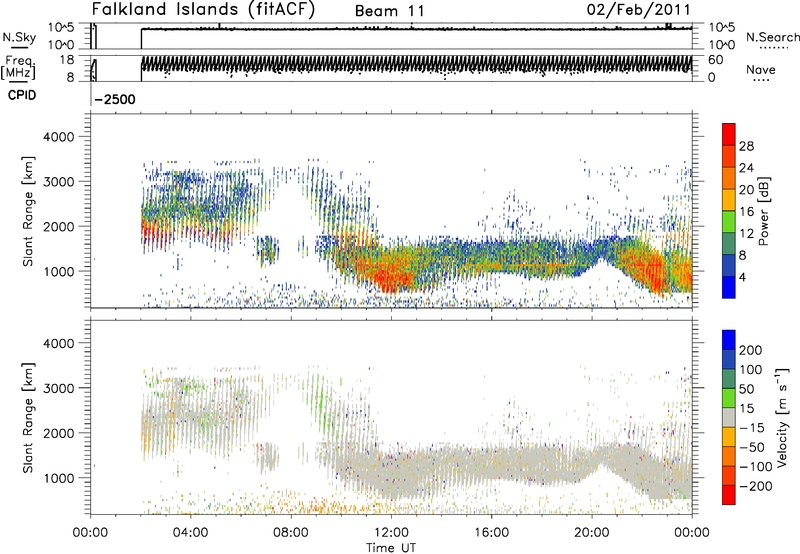Click the 'Beam 11' label
Screen dimensions: 800x554
(x=389, y=11)
